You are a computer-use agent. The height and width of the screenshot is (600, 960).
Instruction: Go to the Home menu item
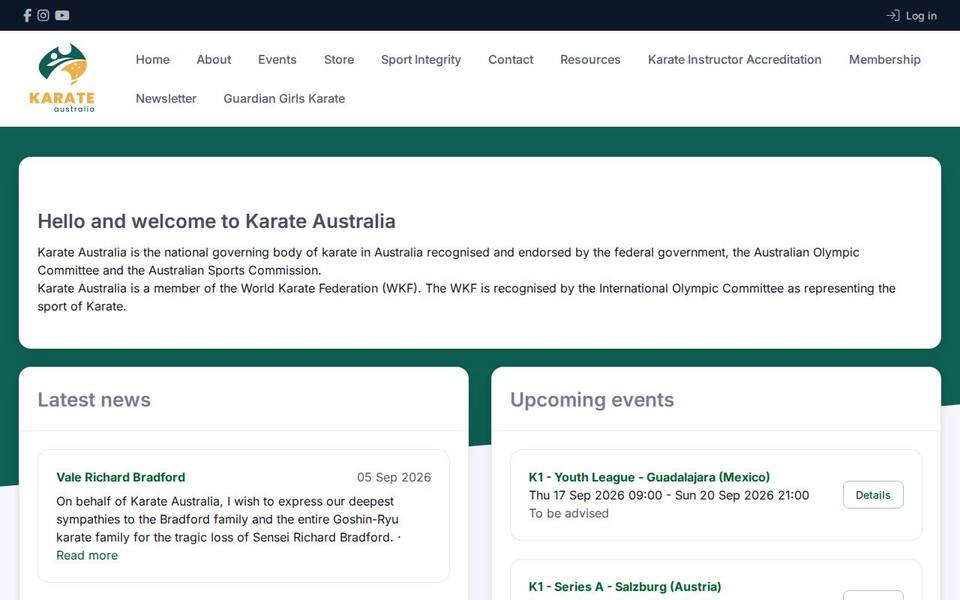pyautogui.click(x=152, y=59)
